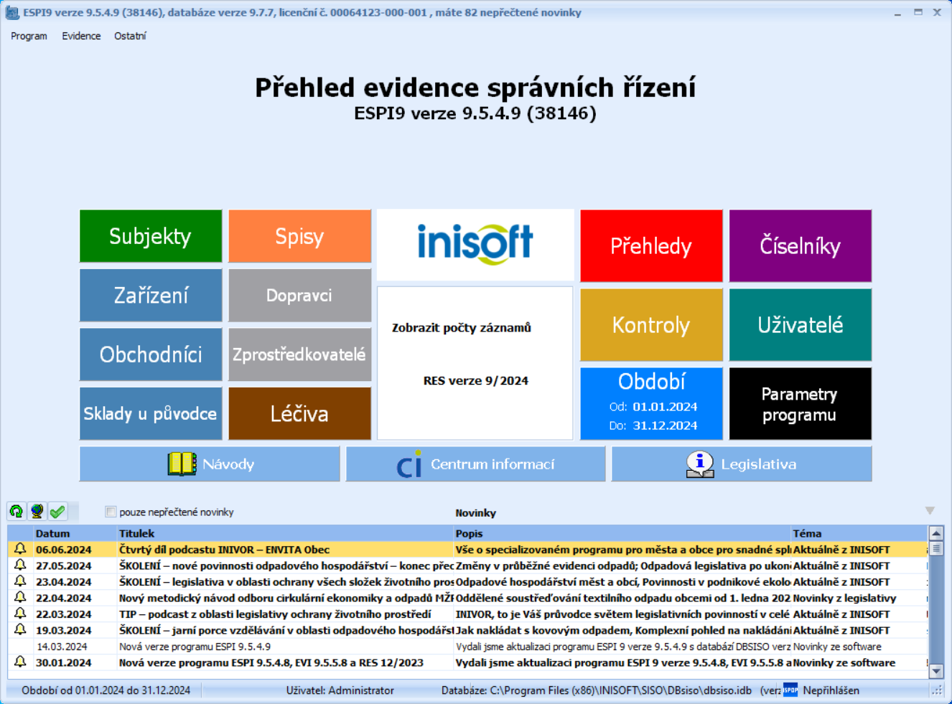Viewport: 952px width, 704px height.
Task: Click the green refresh news icon
Action: [16, 512]
